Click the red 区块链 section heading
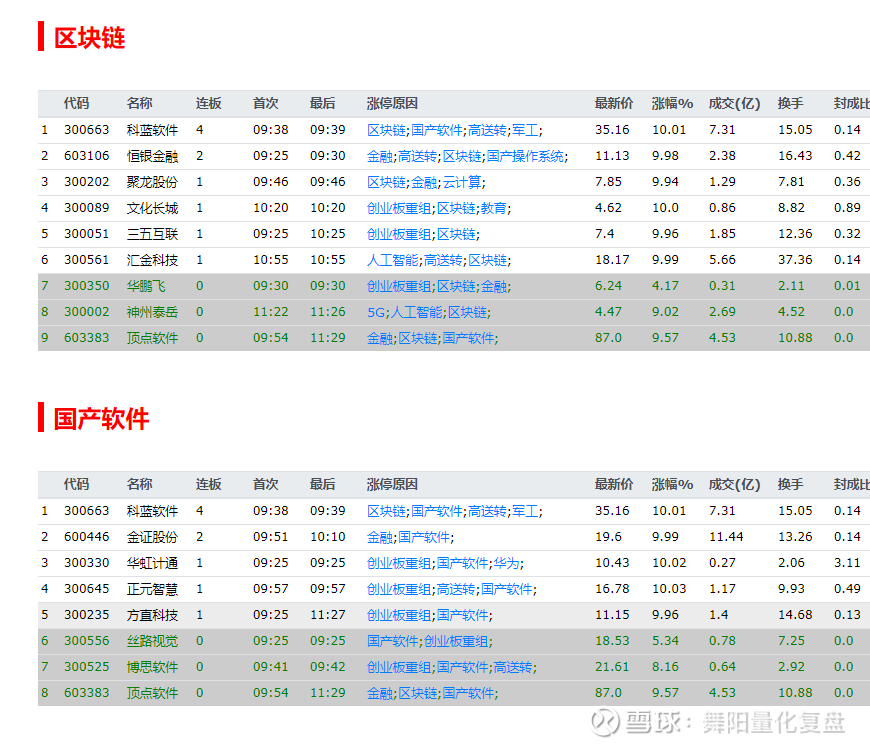870x749 pixels. tap(89, 38)
